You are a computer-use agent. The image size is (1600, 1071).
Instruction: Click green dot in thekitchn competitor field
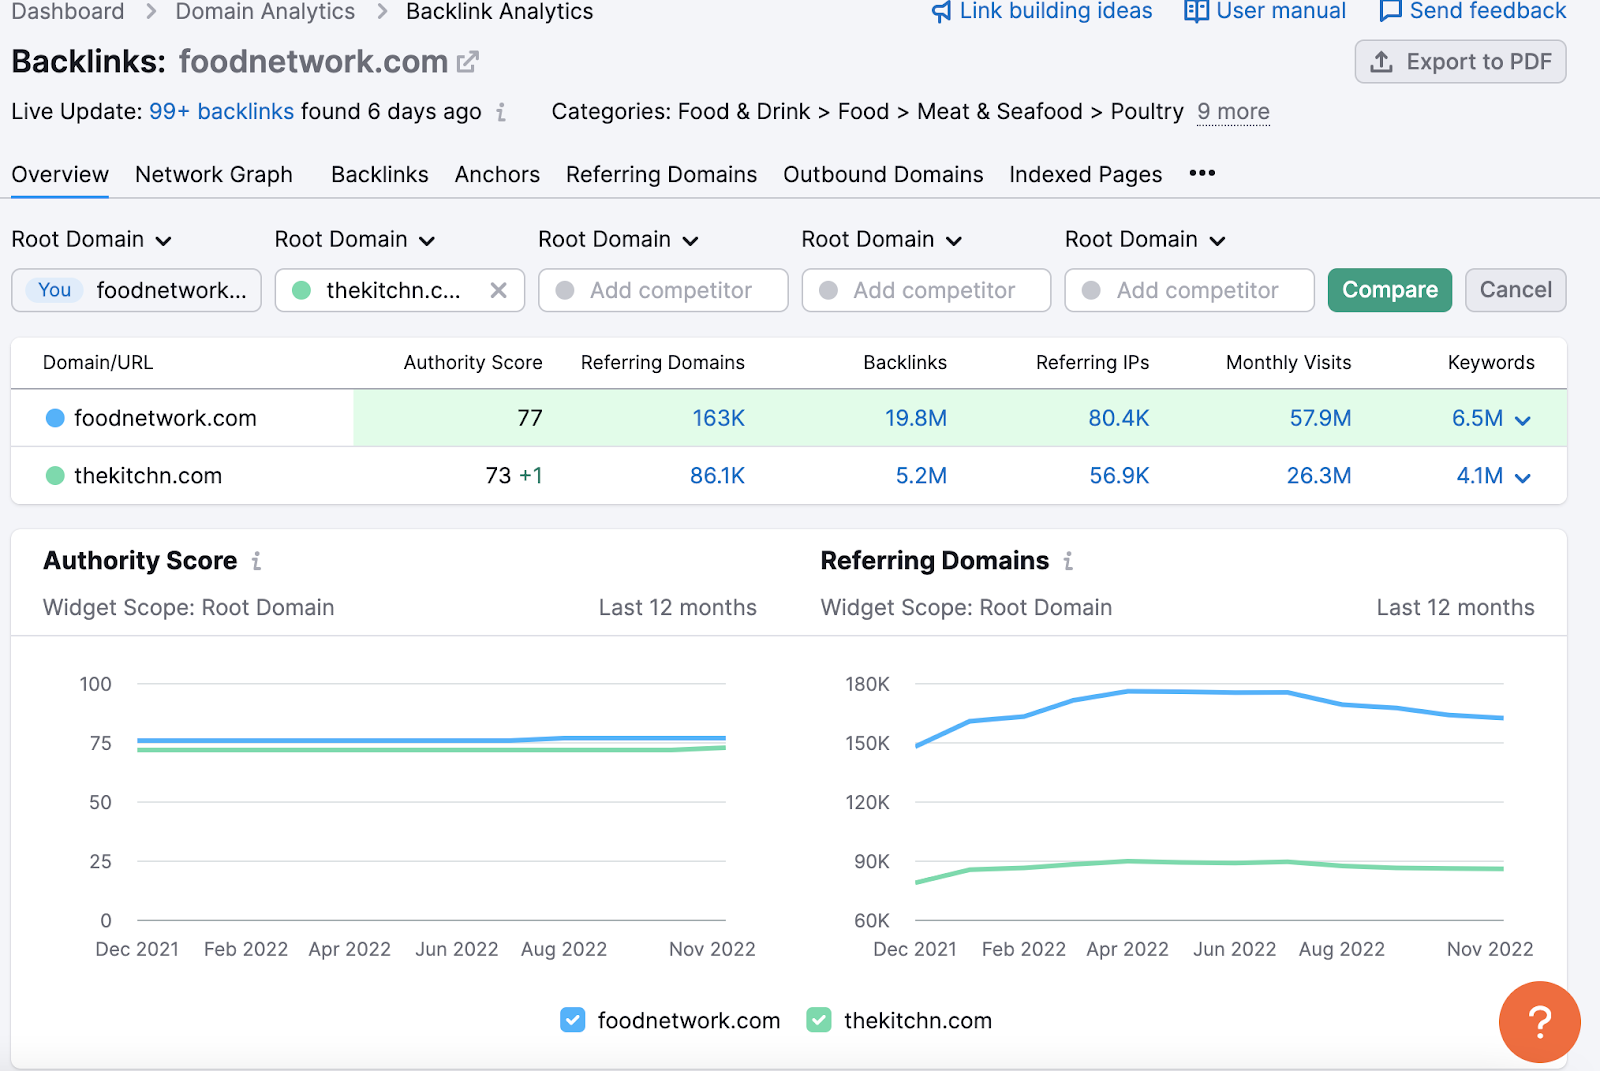coord(301,290)
